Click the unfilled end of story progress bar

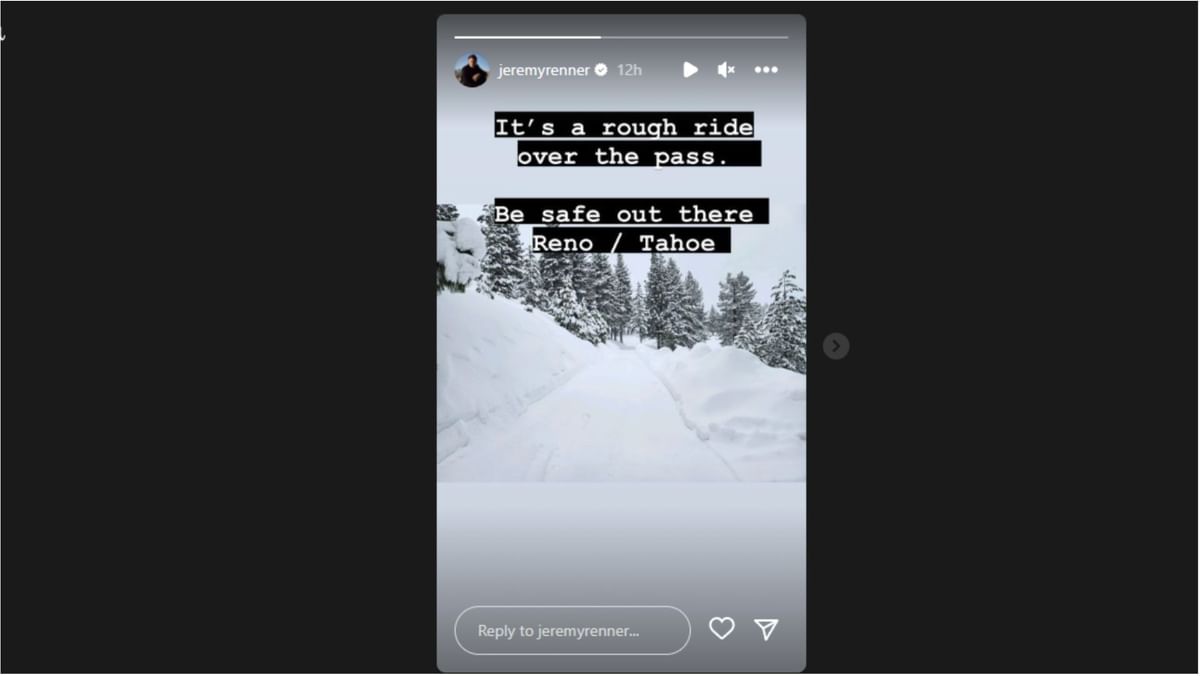695,37
